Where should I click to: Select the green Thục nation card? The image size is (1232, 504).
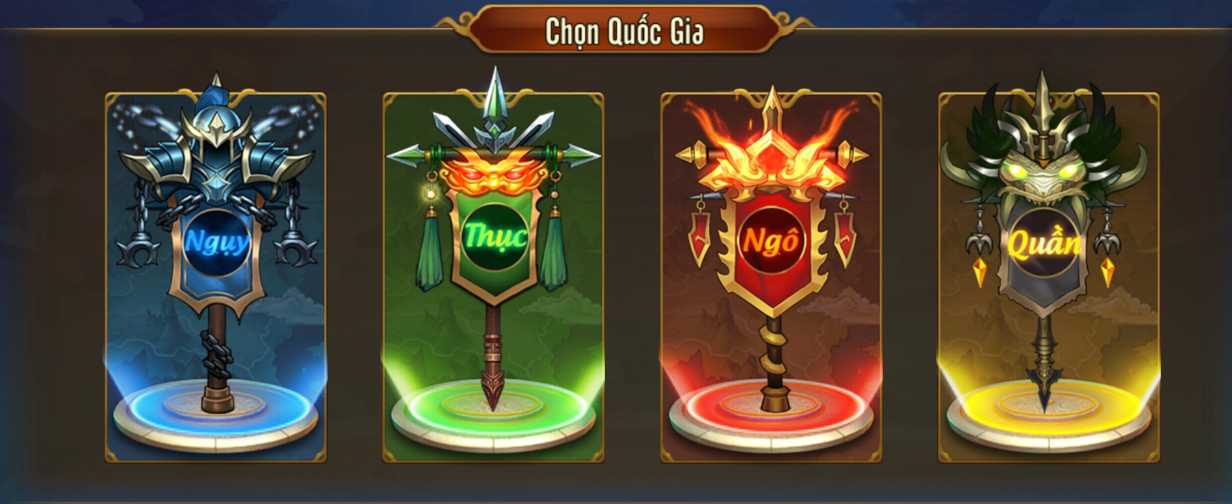pos(493,277)
